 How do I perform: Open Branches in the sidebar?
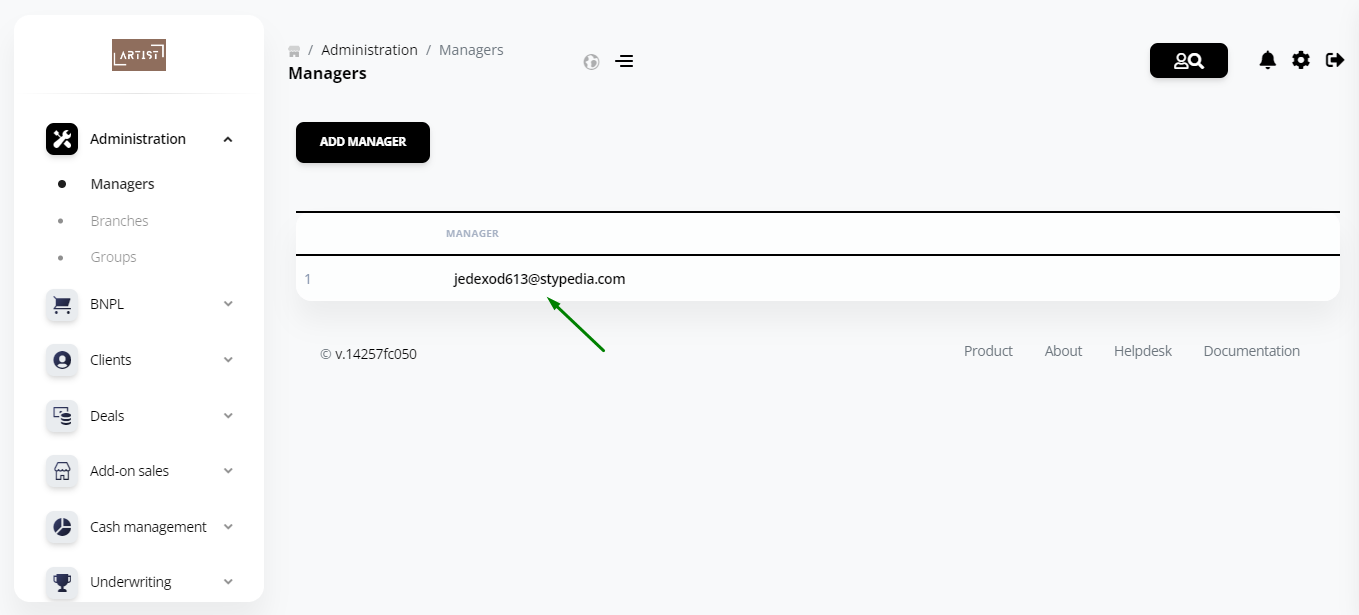[x=119, y=221]
